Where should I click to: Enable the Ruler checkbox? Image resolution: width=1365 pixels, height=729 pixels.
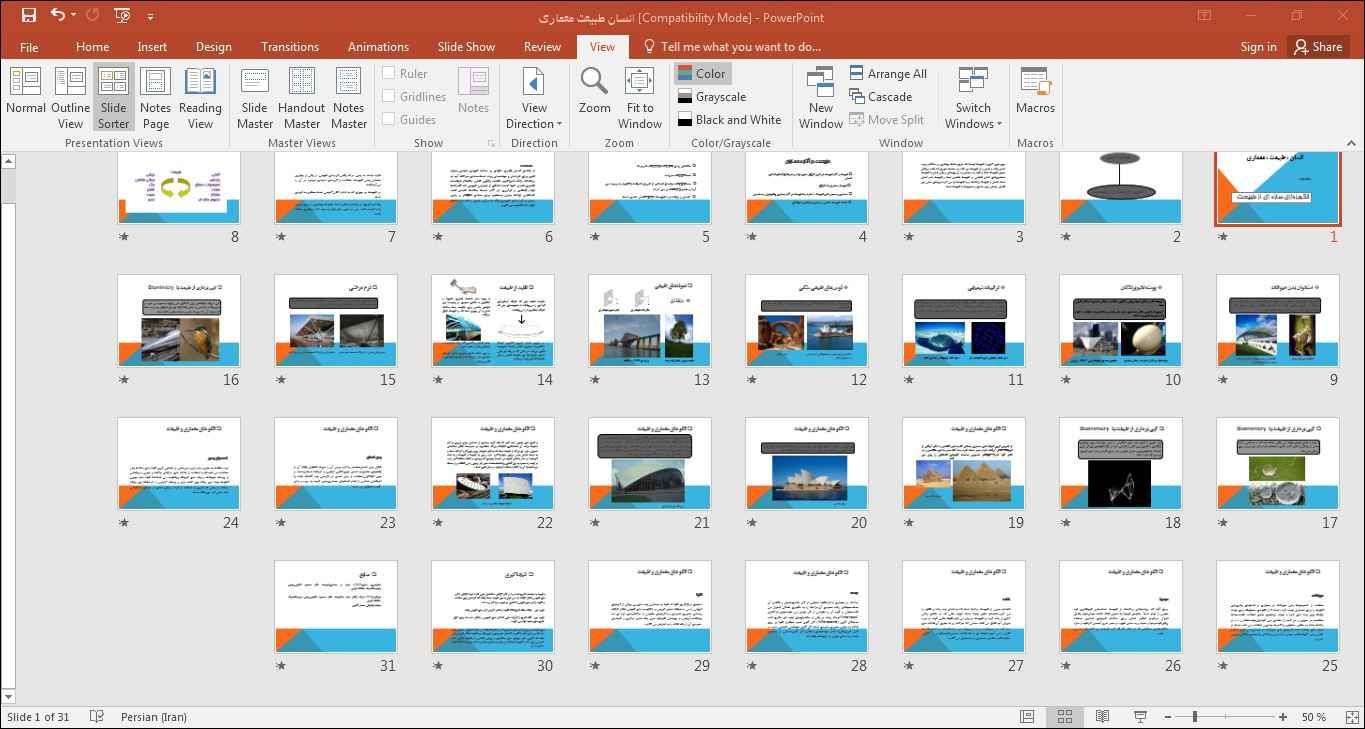[x=389, y=73]
